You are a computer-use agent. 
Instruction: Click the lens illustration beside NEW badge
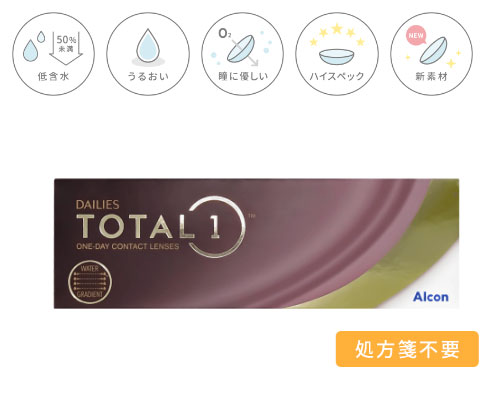(x=433, y=50)
